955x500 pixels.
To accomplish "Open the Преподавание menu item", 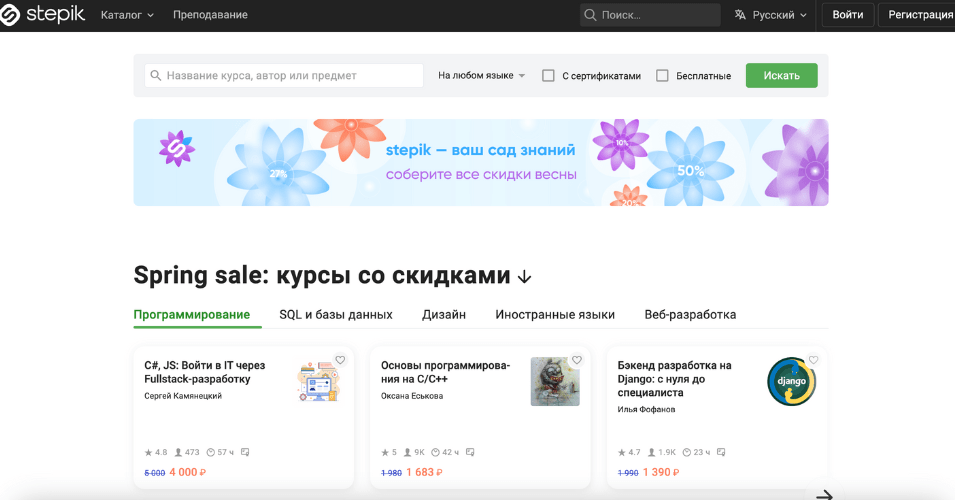I will pos(210,15).
